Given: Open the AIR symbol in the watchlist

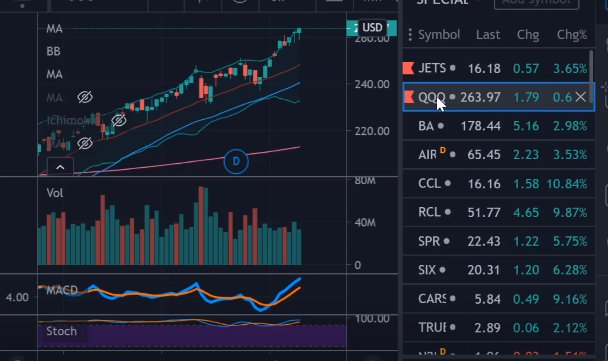Looking at the screenshot, I should (427, 155).
